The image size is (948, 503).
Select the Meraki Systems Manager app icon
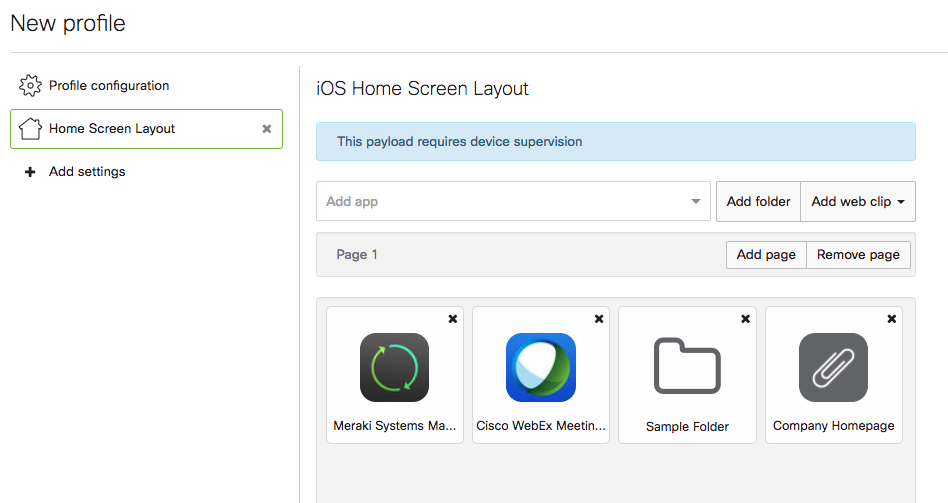[394, 368]
